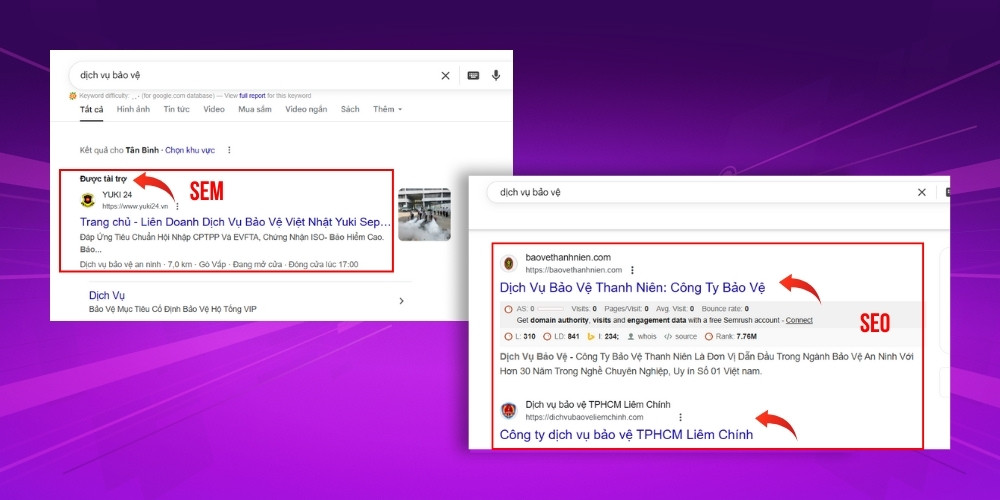Image resolution: width=1000 pixels, height=500 pixels.
Task: Open the 'Video ngắn' tab
Action: [x=306, y=109]
